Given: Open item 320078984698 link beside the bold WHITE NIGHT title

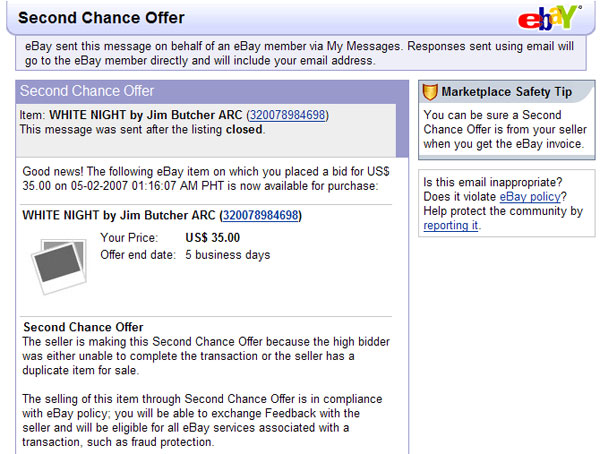Looking at the screenshot, I should click(x=261, y=215).
